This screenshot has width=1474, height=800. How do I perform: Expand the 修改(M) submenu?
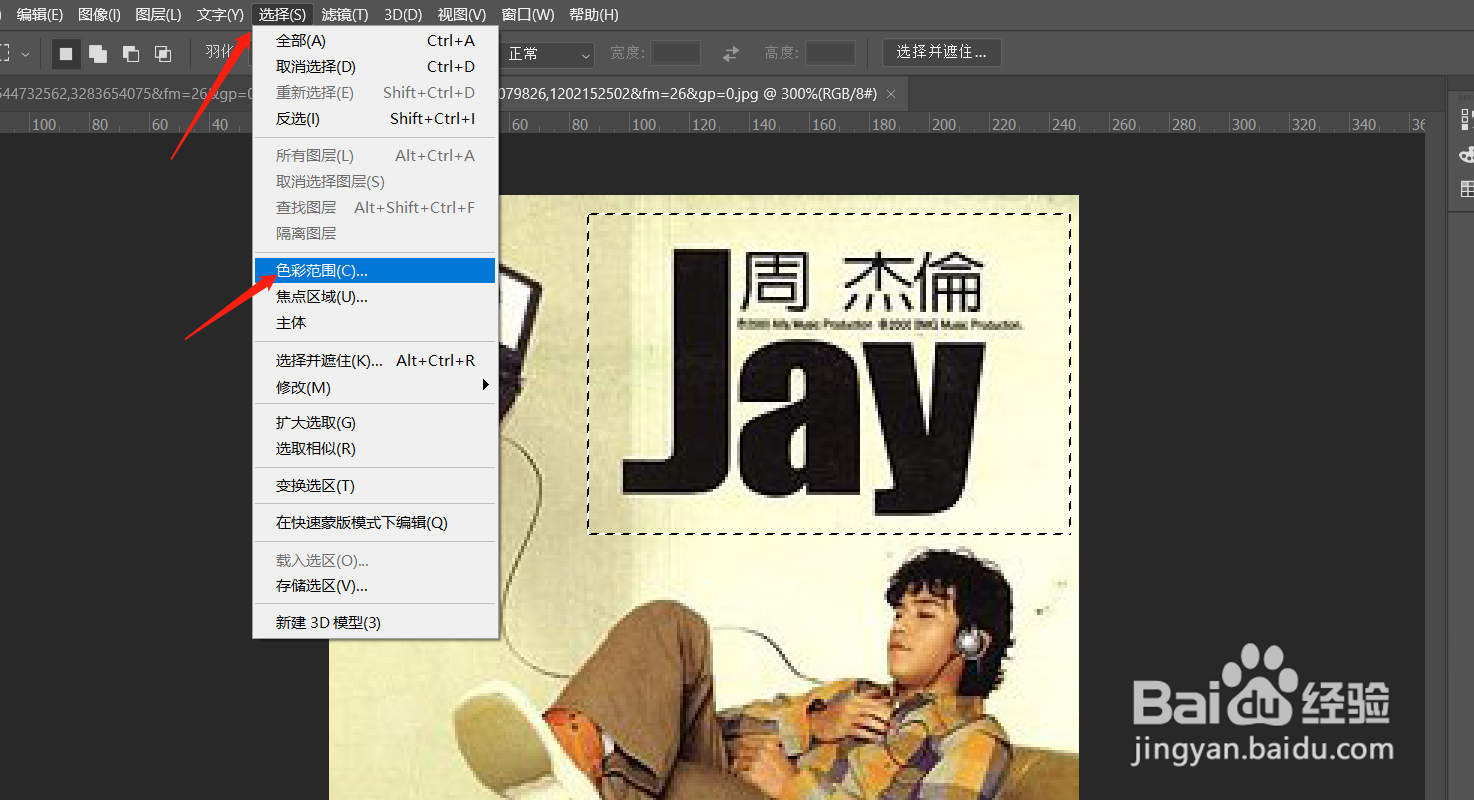coord(375,387)
